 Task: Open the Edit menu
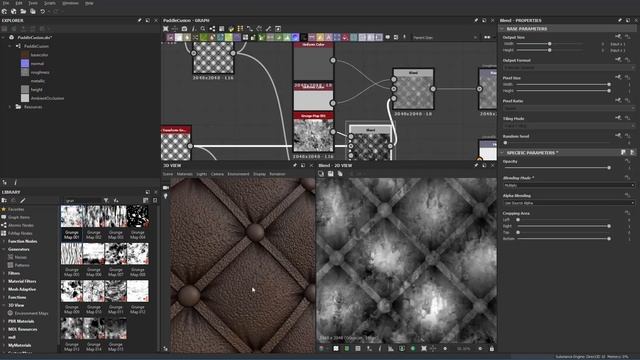click(19, 3)
